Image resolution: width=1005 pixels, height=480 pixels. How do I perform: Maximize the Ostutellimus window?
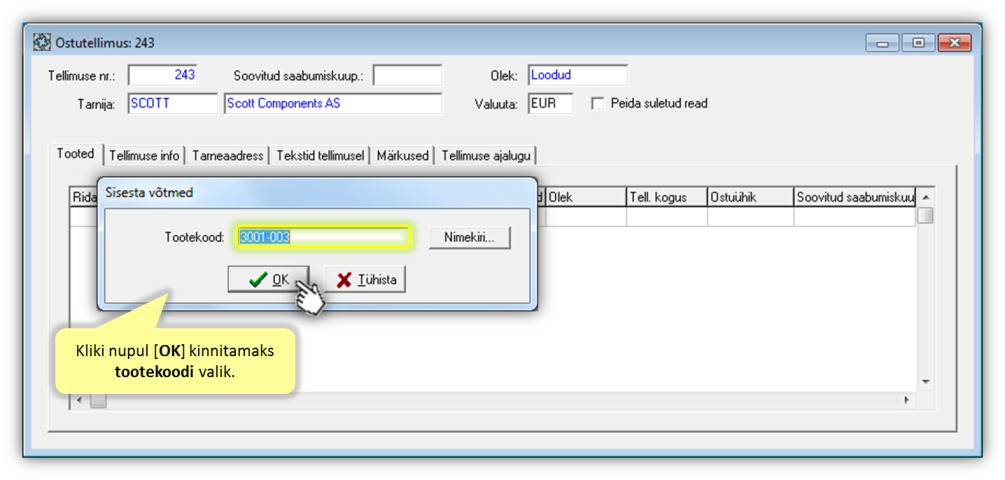click(x=918, y=43)
